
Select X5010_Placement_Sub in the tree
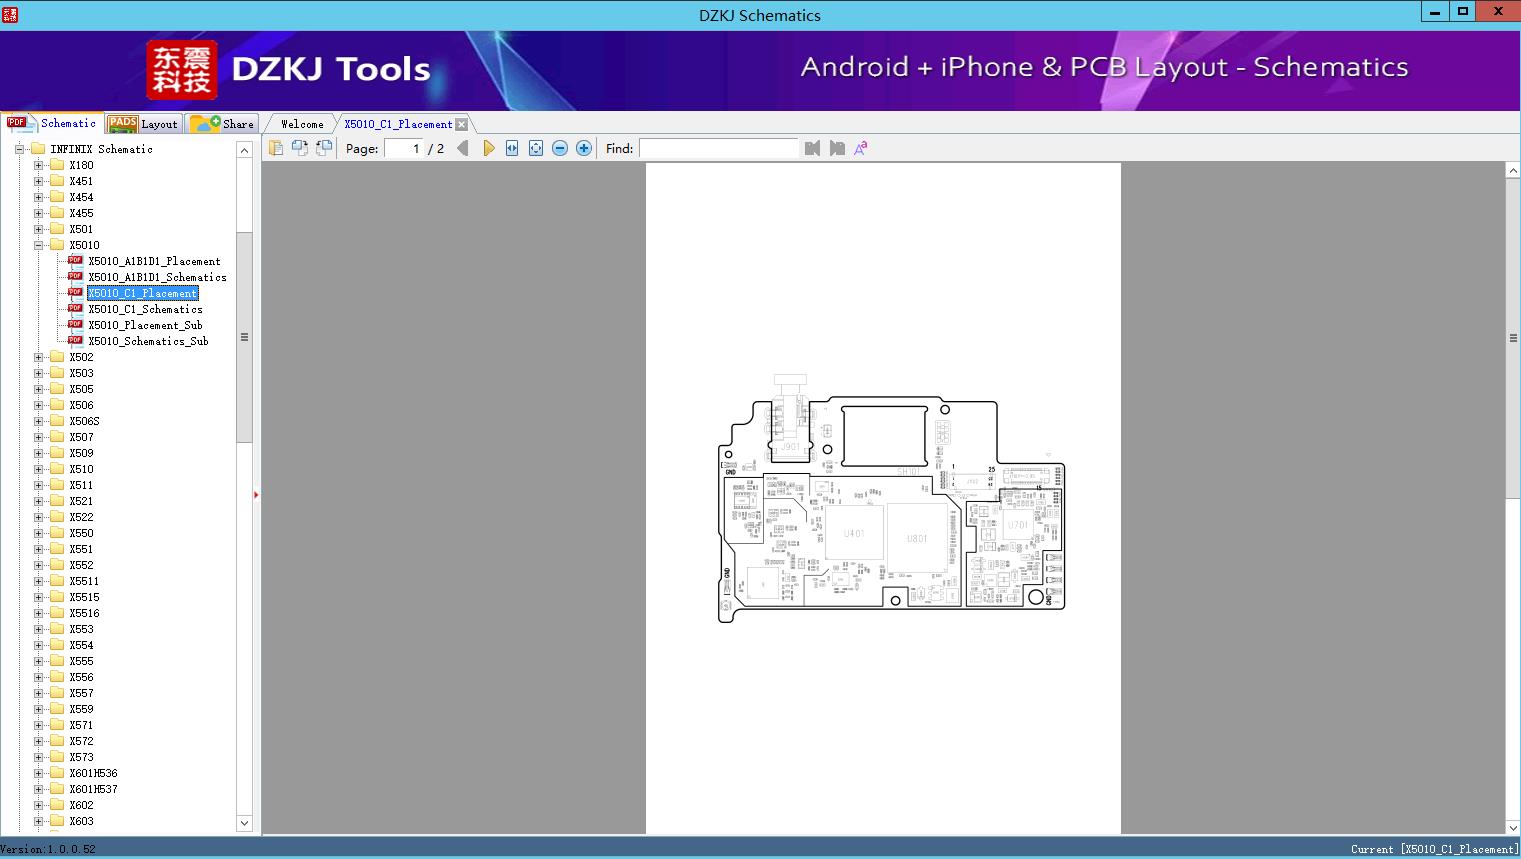145,325
